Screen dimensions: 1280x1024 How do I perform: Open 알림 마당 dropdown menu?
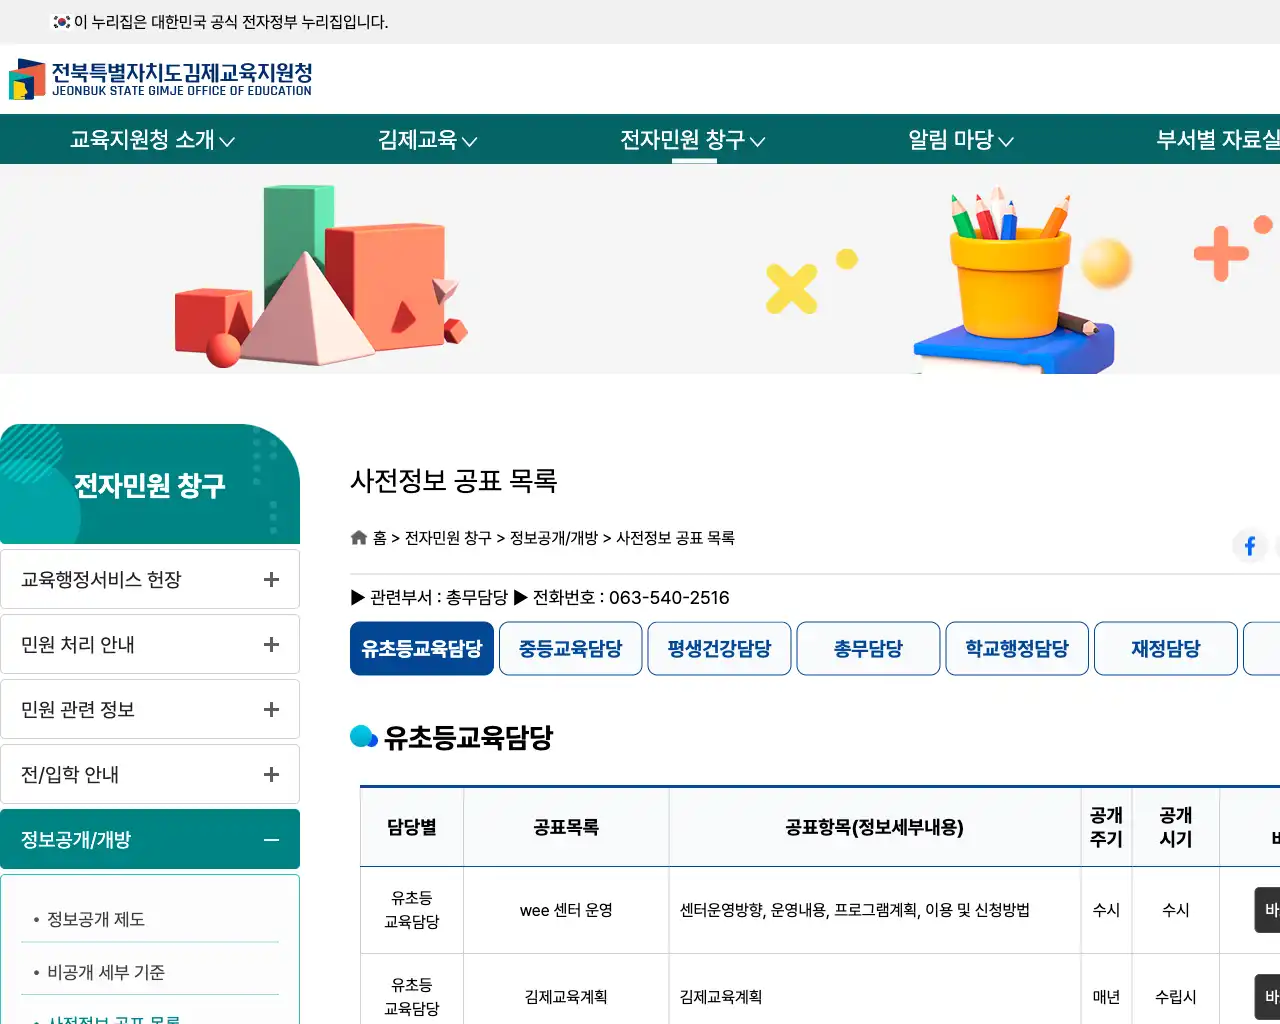961,140
